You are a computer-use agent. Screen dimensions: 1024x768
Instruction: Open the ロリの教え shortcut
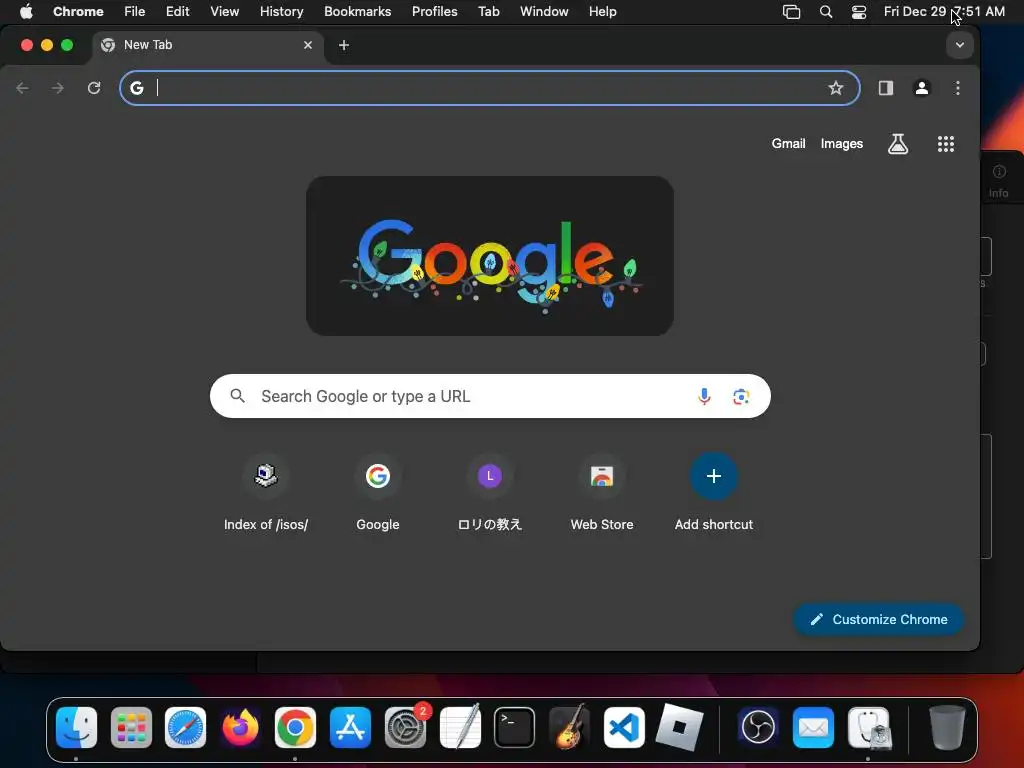490,493
